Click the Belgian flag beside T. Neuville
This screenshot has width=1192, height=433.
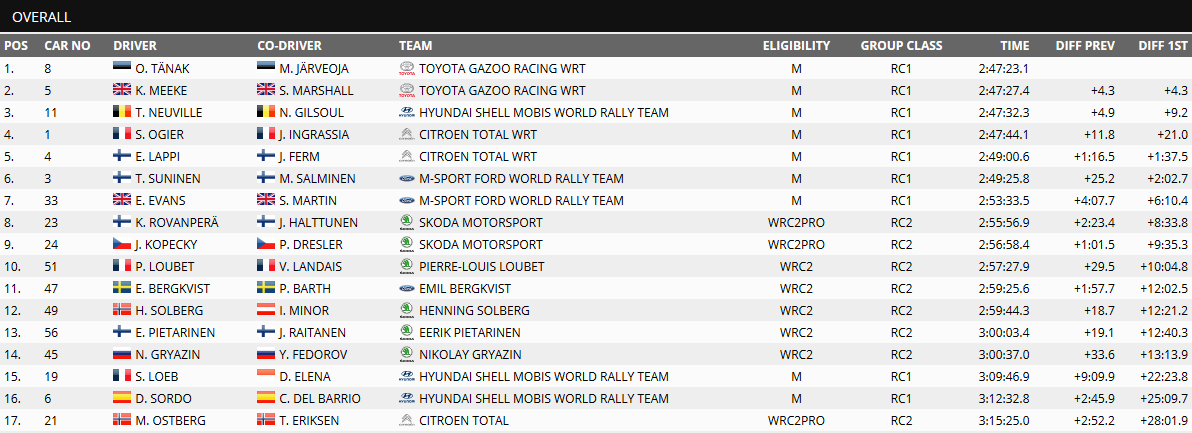click(122, 112)
